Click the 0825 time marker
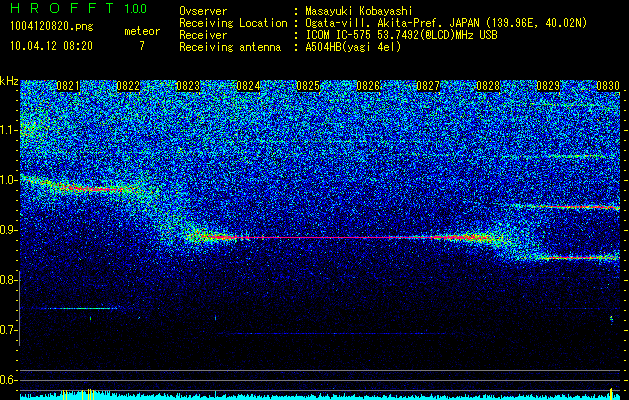The height and width of the screenshot is (400, 629). tap(308, 86)
